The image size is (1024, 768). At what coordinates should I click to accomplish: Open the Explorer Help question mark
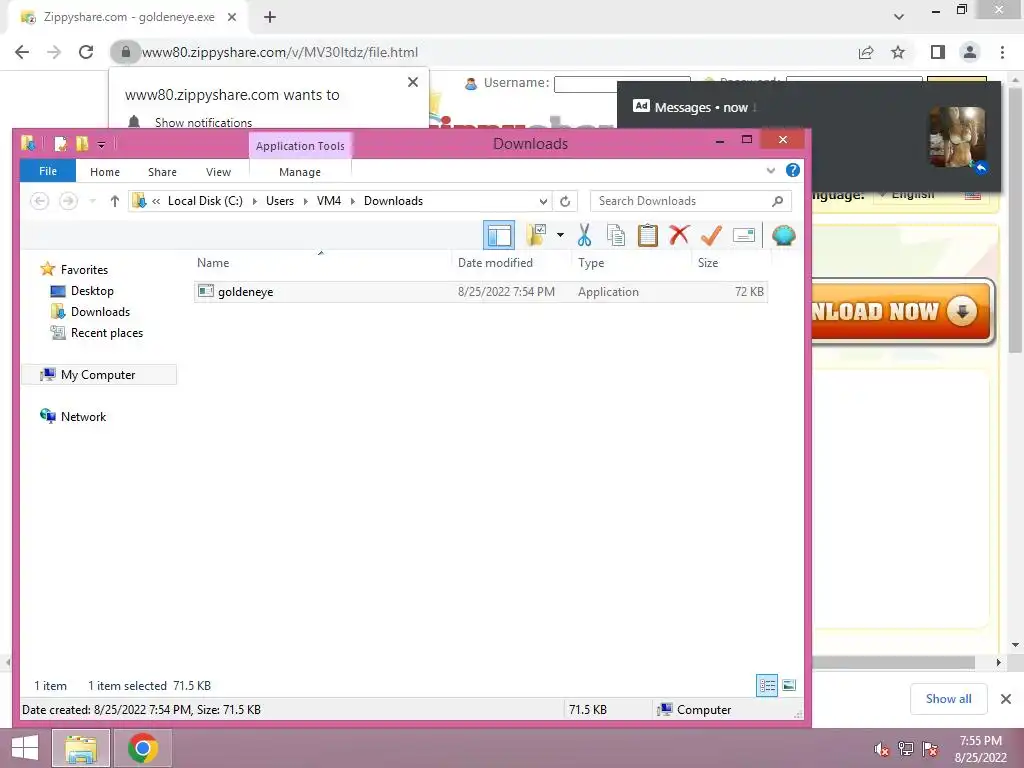793,170
